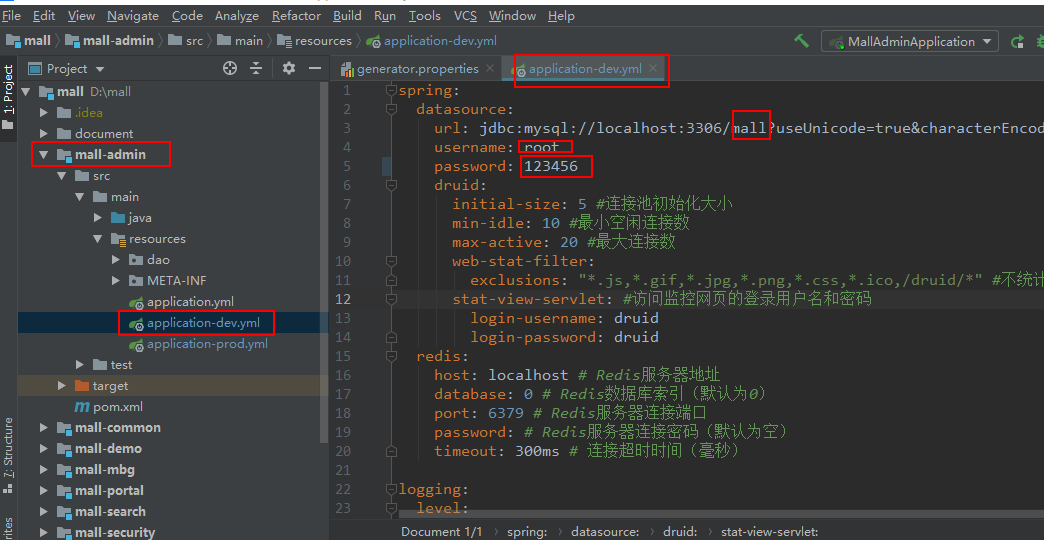
Task: Expand the .idea folder
Action: coord(44,113)
